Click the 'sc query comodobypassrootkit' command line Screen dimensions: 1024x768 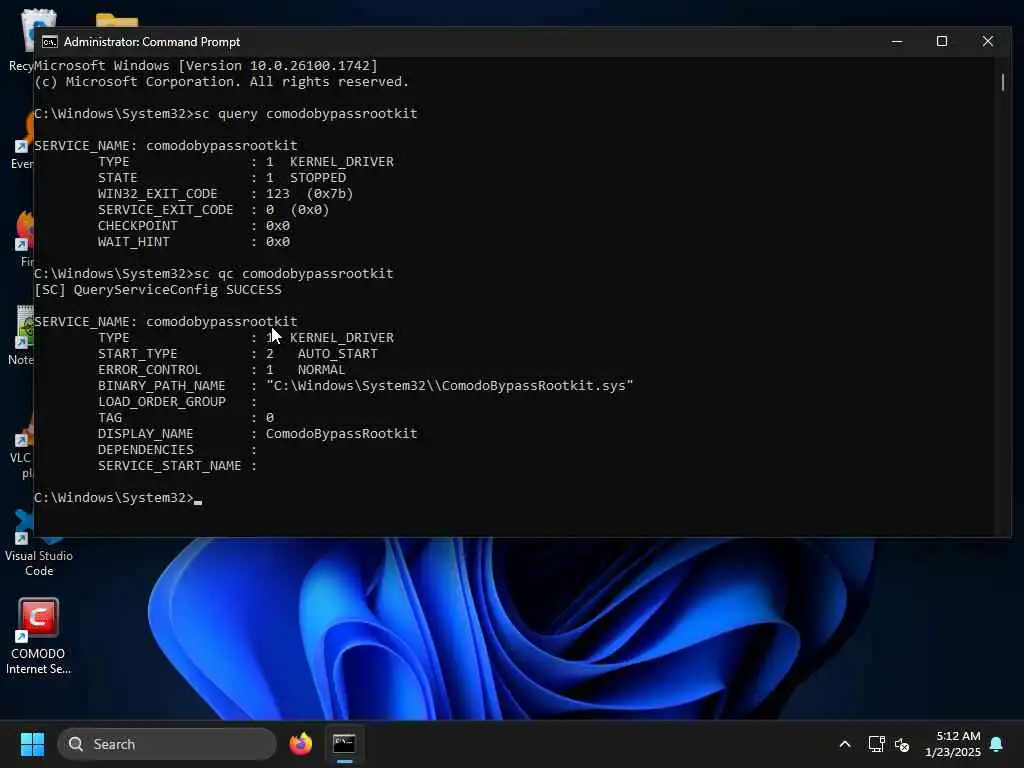pos(225,114)
